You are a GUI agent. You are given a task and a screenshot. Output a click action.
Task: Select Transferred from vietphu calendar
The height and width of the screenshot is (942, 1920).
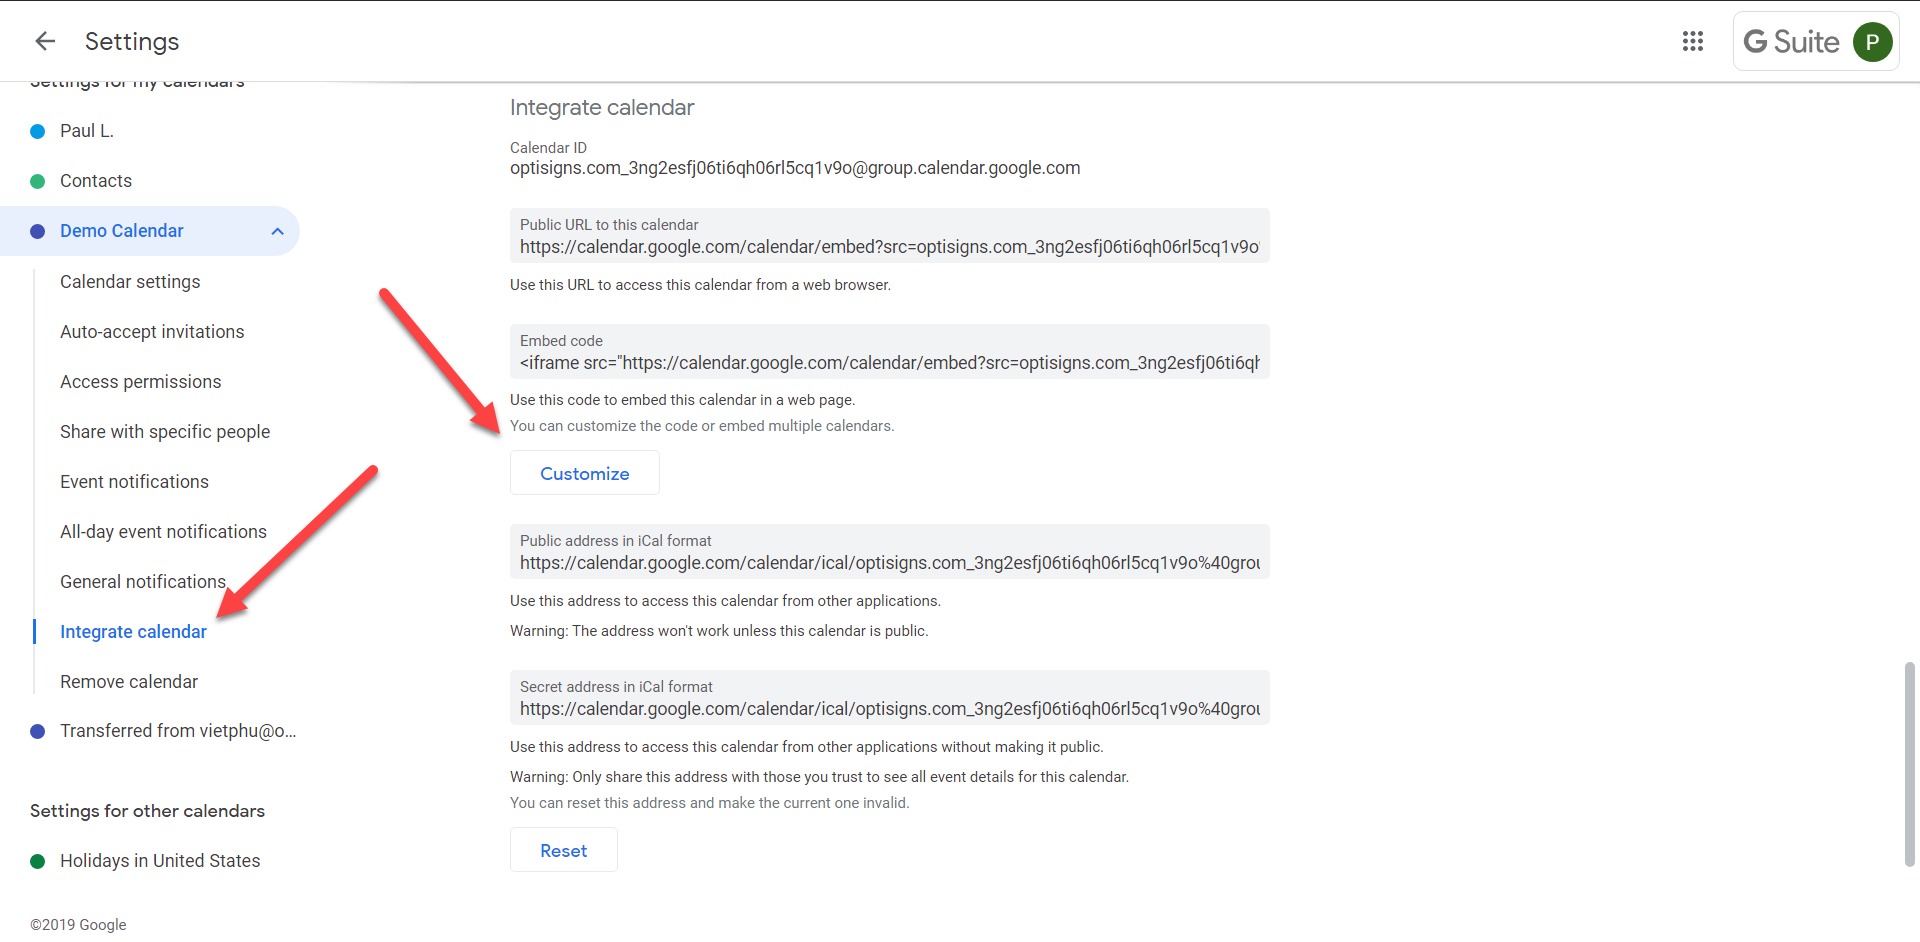click(178, 731)
